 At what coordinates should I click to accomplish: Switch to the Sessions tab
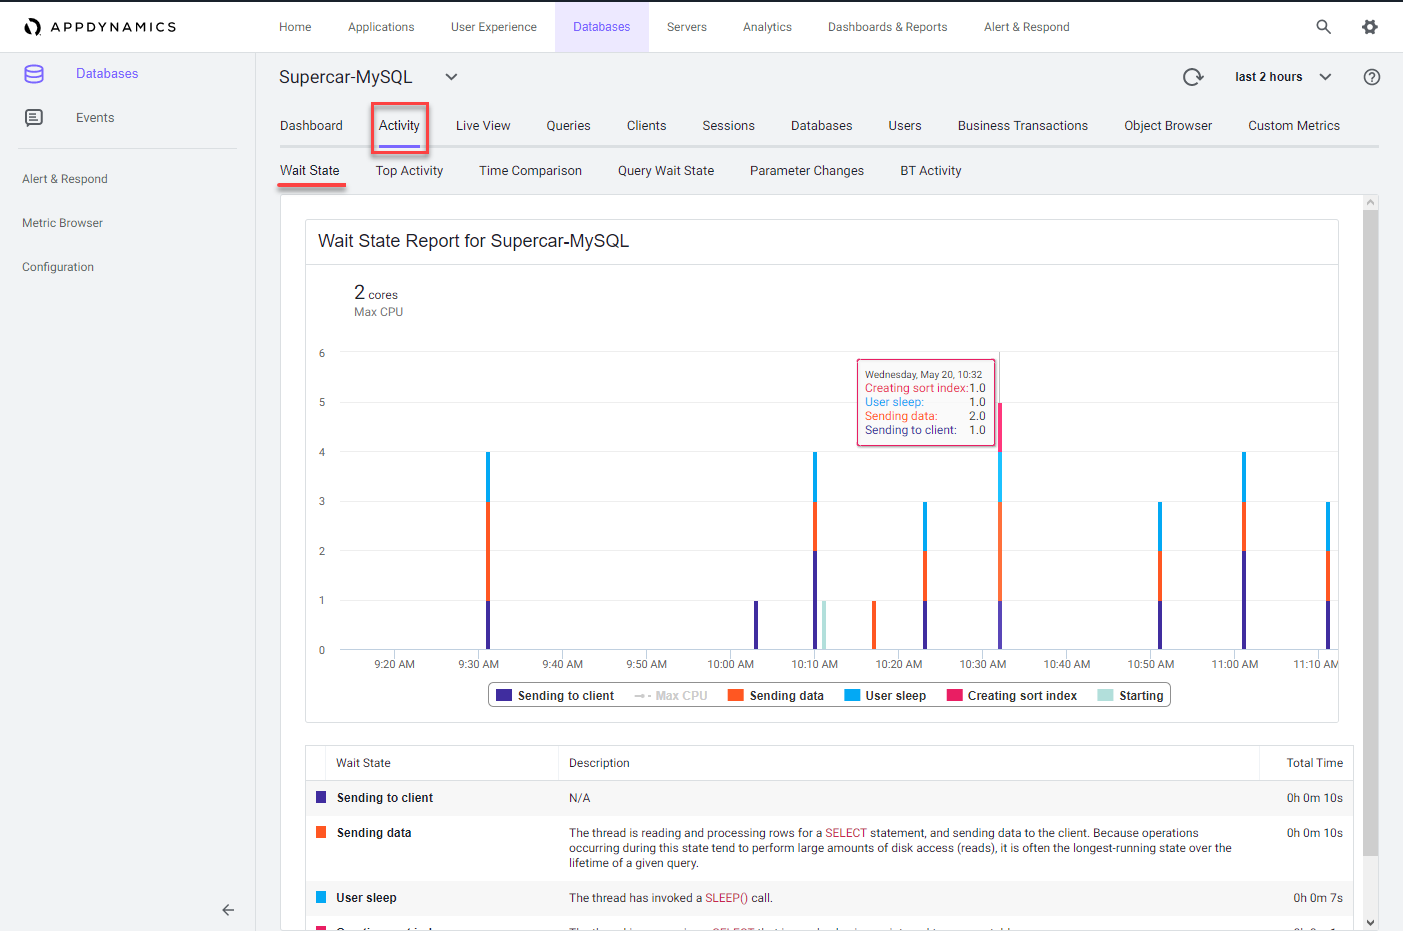[x=728, y=126]
